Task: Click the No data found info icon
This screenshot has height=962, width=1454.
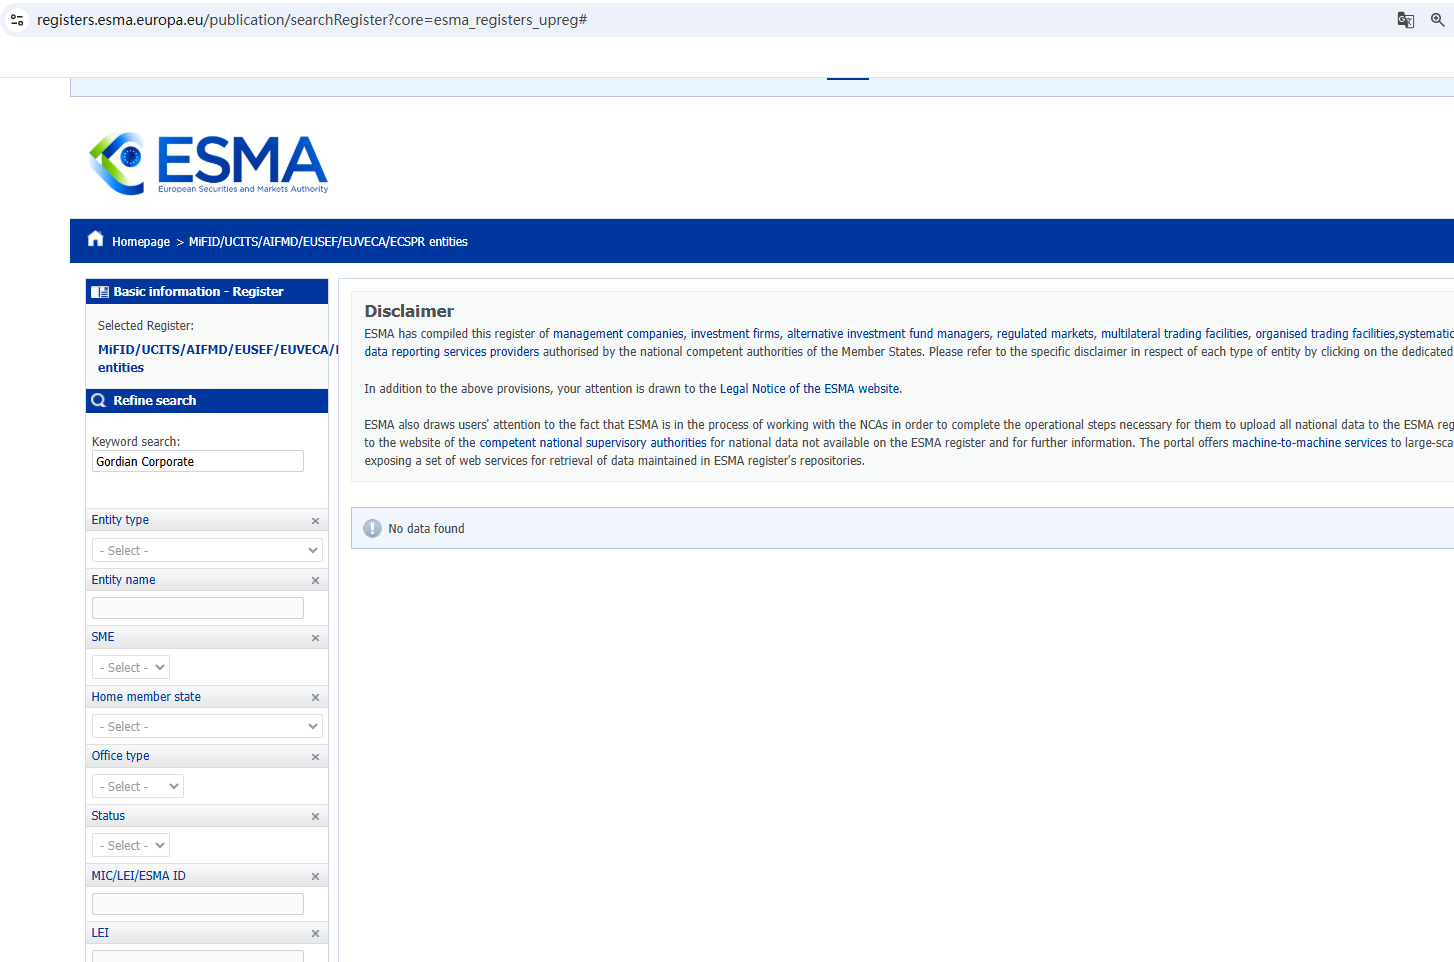Action: click(x=372, y=529)
